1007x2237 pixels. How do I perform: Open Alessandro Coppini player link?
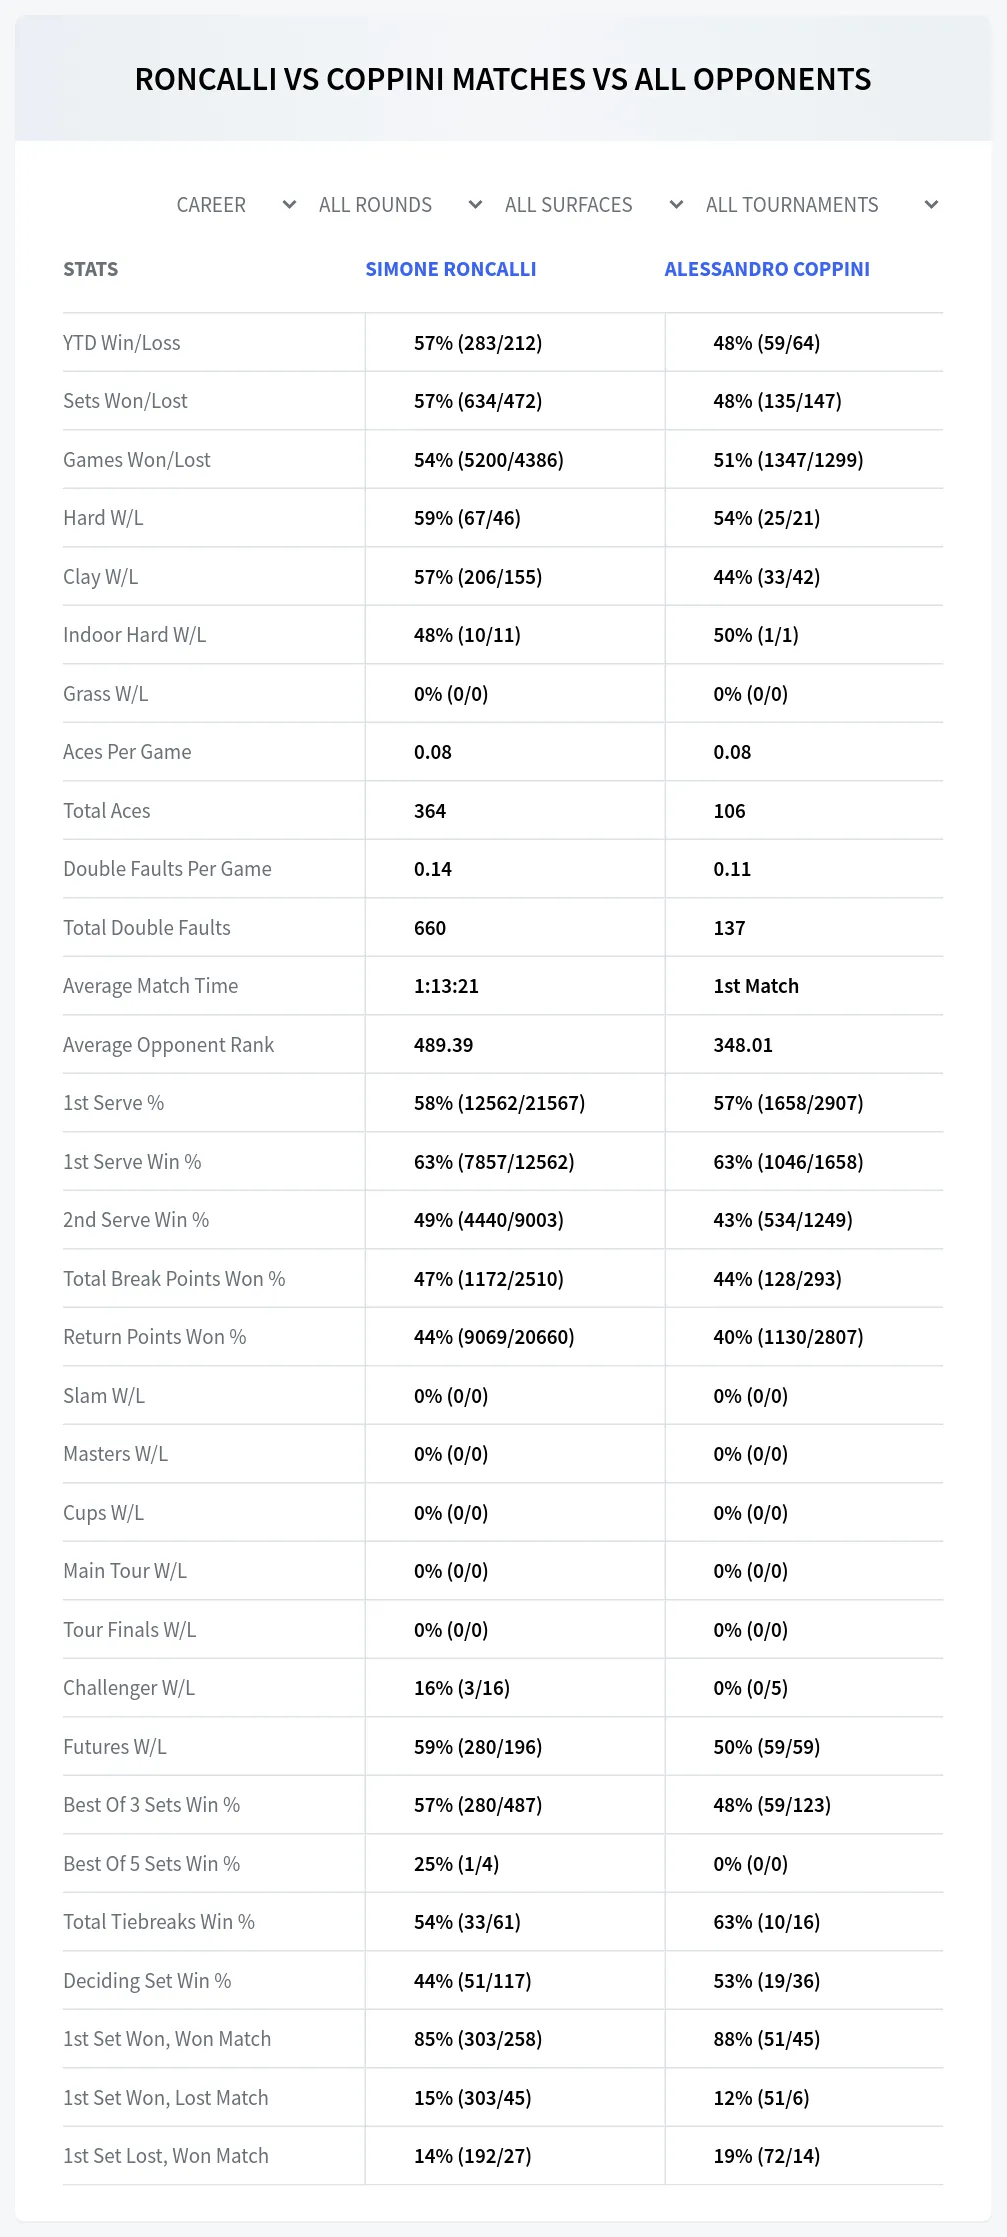click(x=767, y=269)
